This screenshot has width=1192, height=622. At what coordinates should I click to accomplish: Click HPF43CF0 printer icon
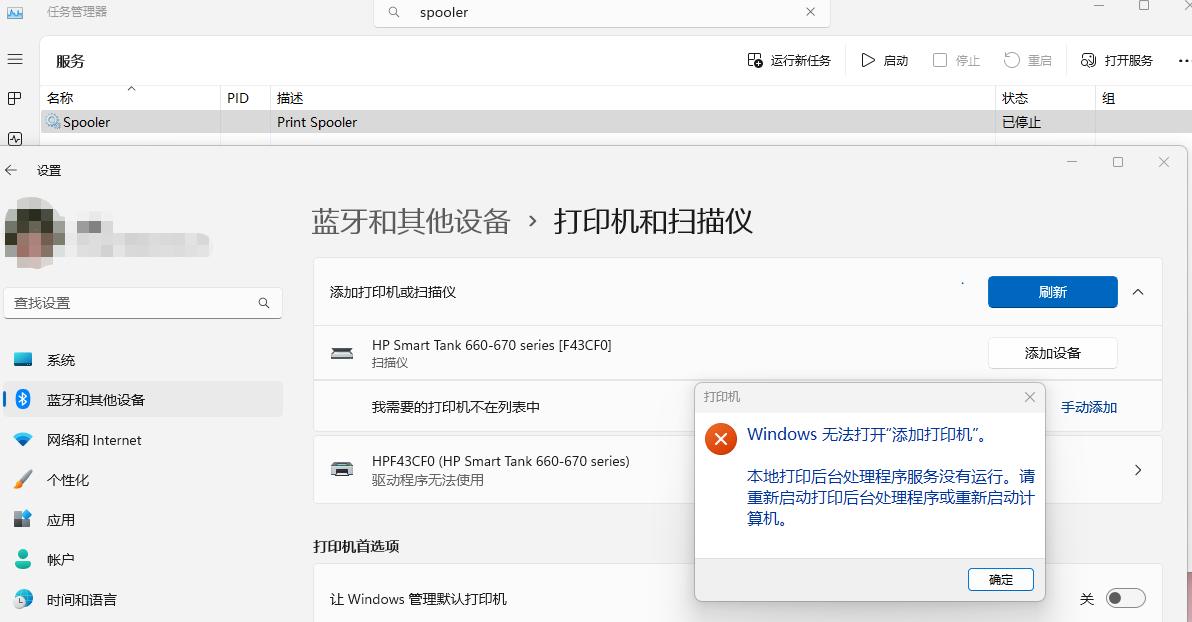pyautogui.click(x=342, y=469)
